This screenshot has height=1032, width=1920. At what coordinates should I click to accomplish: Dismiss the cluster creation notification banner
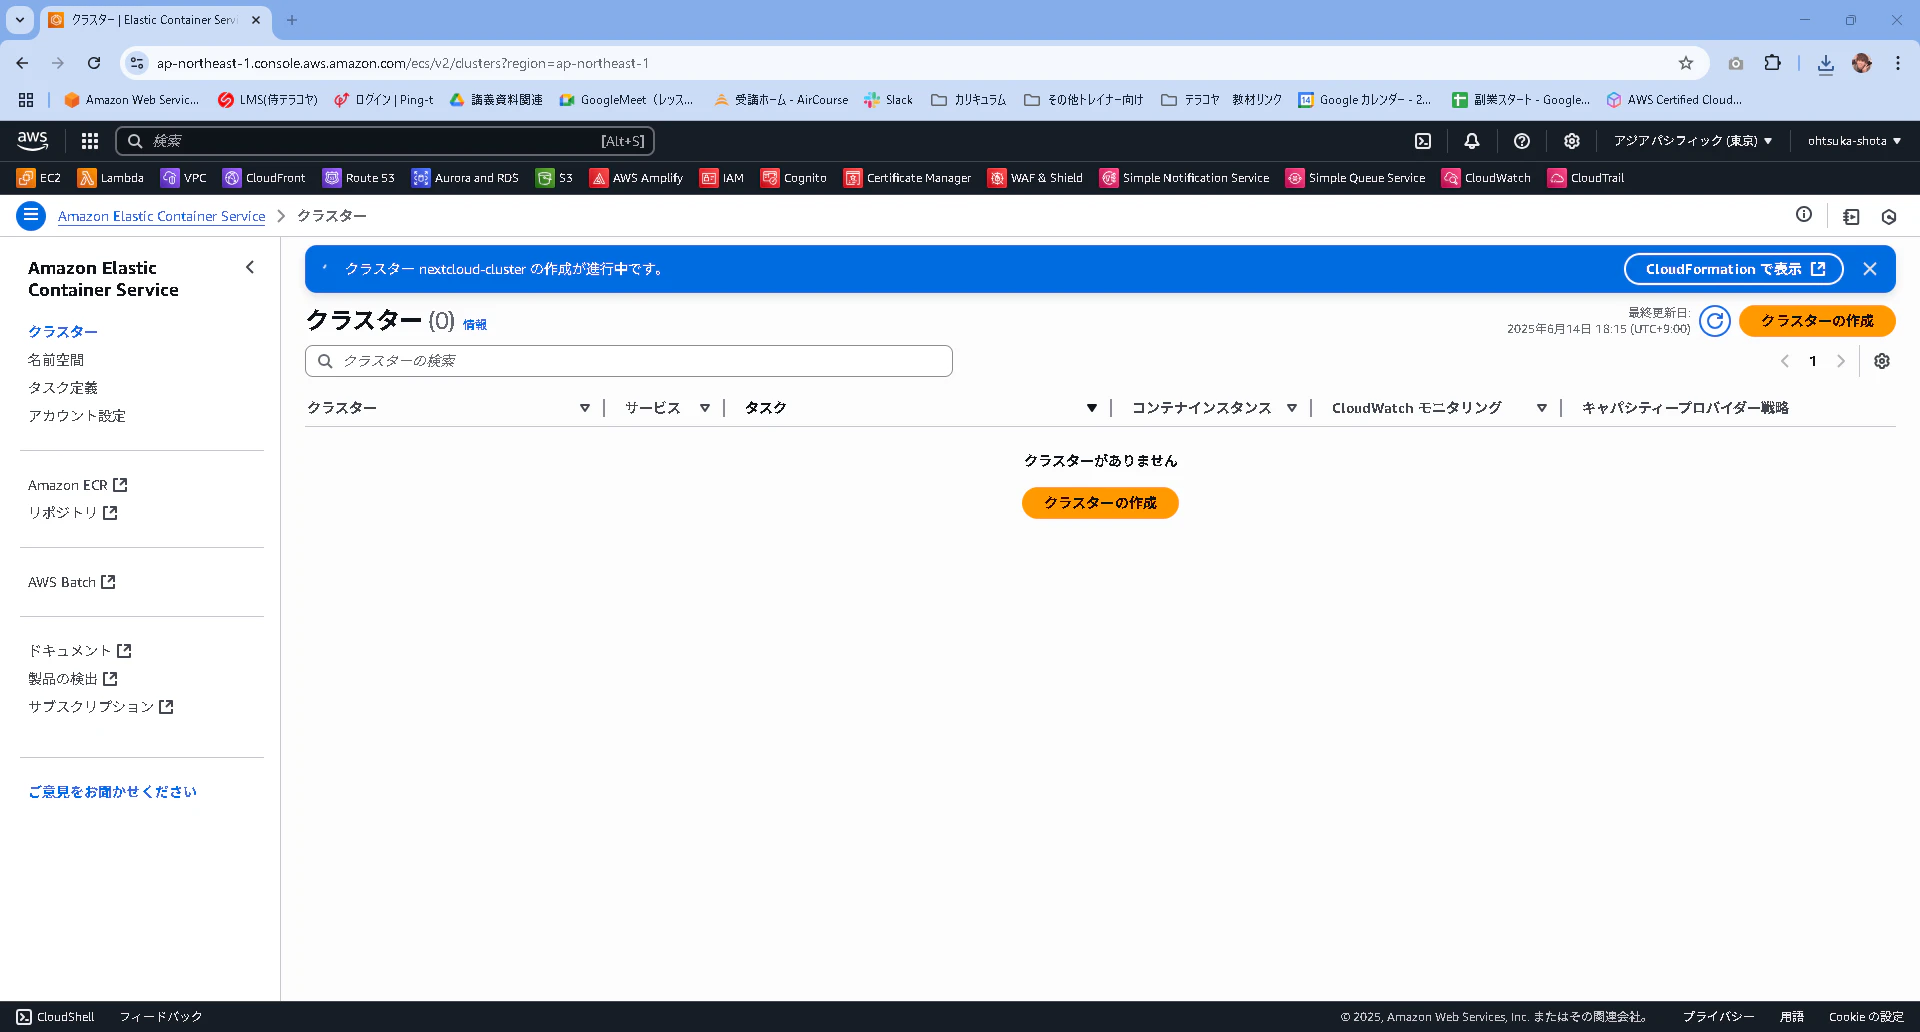(1870, 269)
